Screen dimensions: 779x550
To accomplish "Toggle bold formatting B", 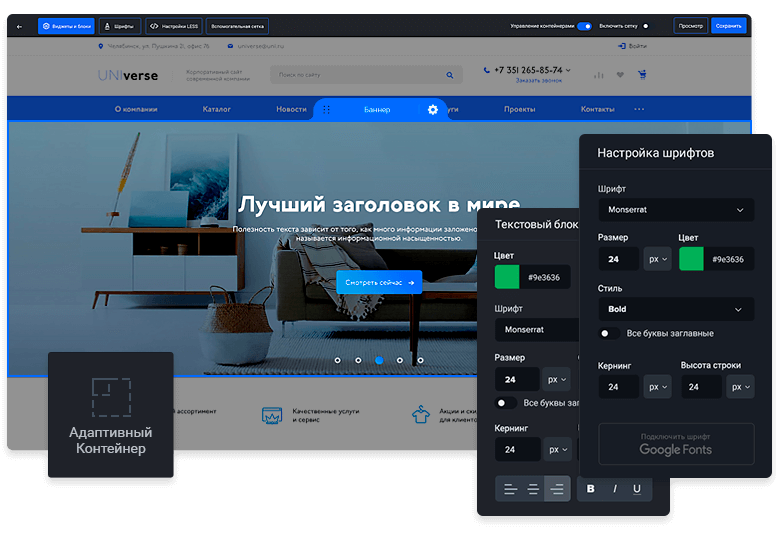I will (590, 489).
